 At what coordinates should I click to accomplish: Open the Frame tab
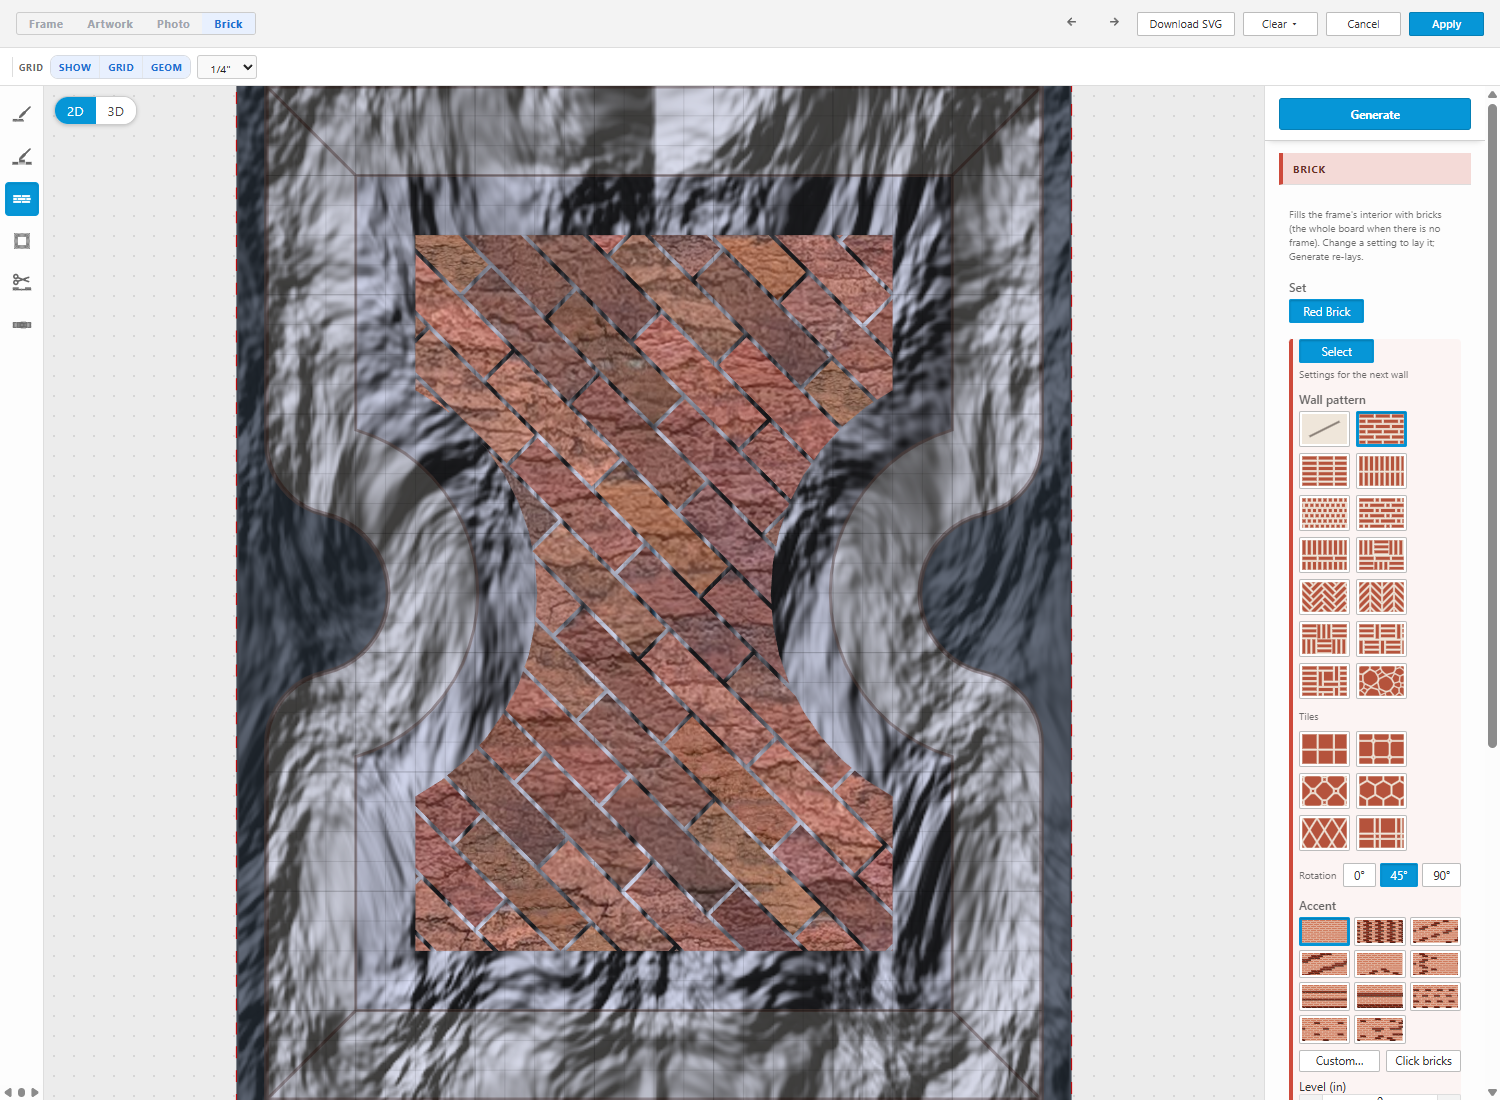point(46,24)
